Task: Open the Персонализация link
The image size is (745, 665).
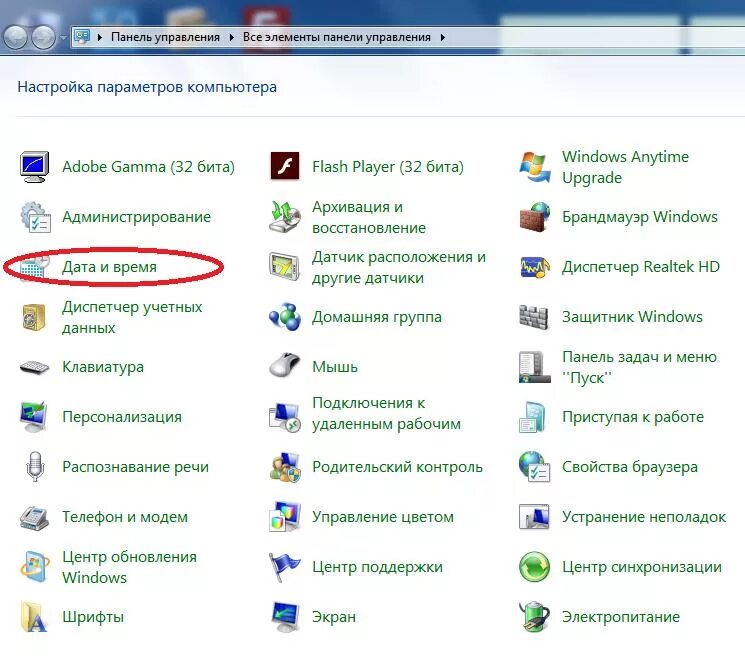Action: (122, 417)
